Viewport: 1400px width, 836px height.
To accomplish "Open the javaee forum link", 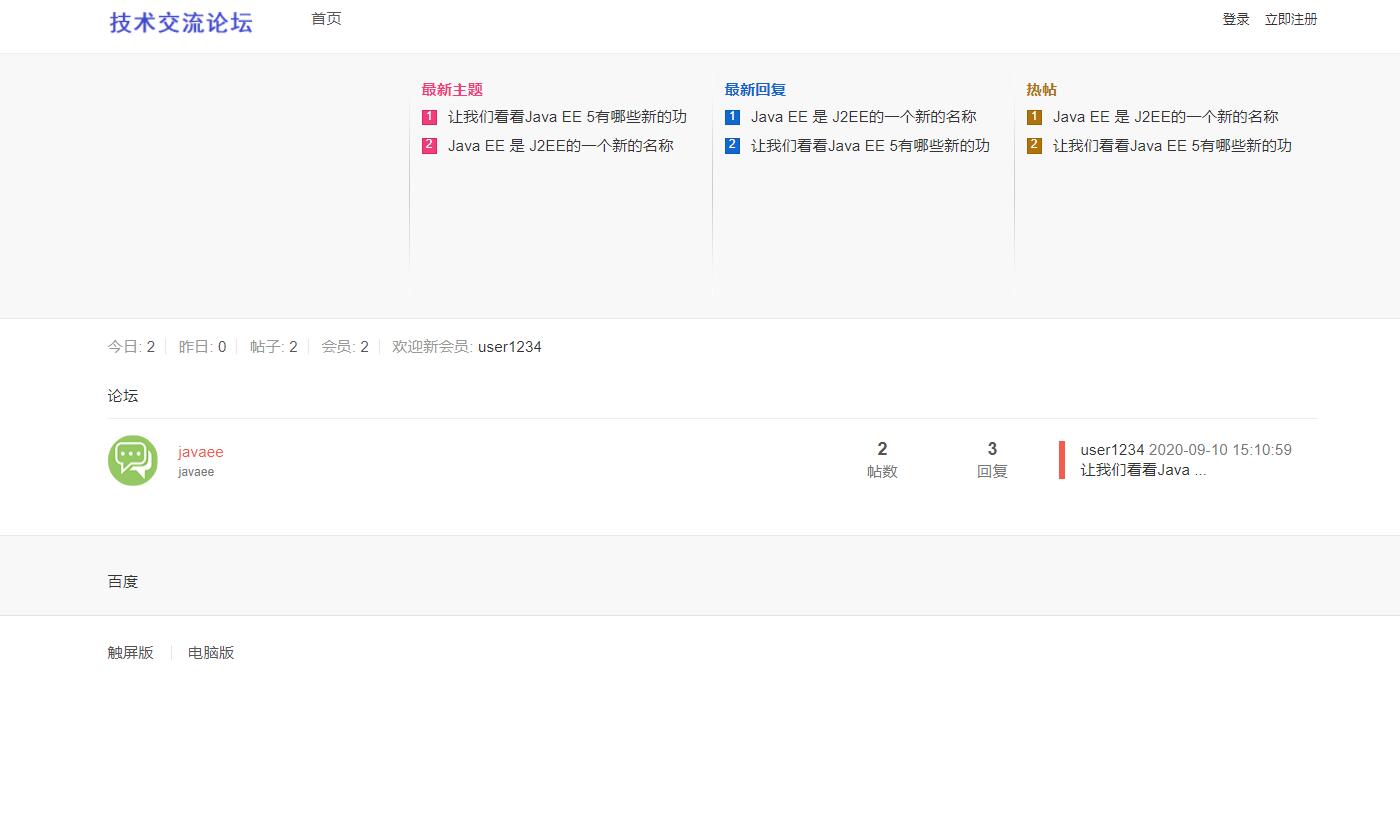I will pos(200,451).
